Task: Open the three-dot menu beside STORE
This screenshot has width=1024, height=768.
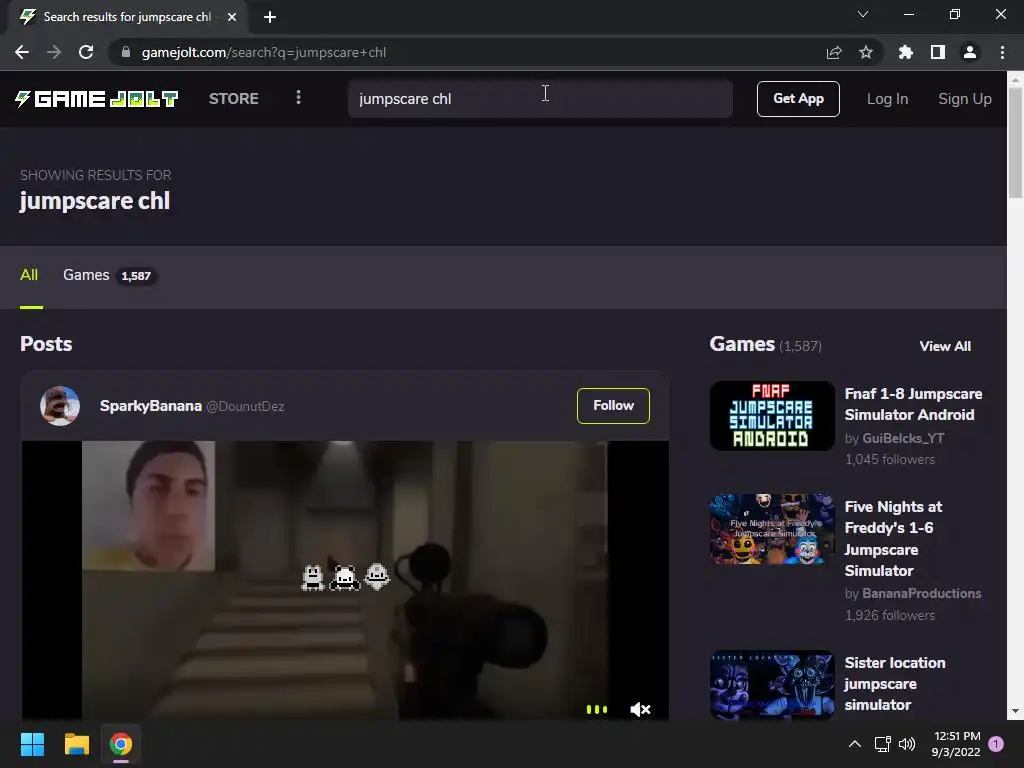Action: click(x=298, y=98)
